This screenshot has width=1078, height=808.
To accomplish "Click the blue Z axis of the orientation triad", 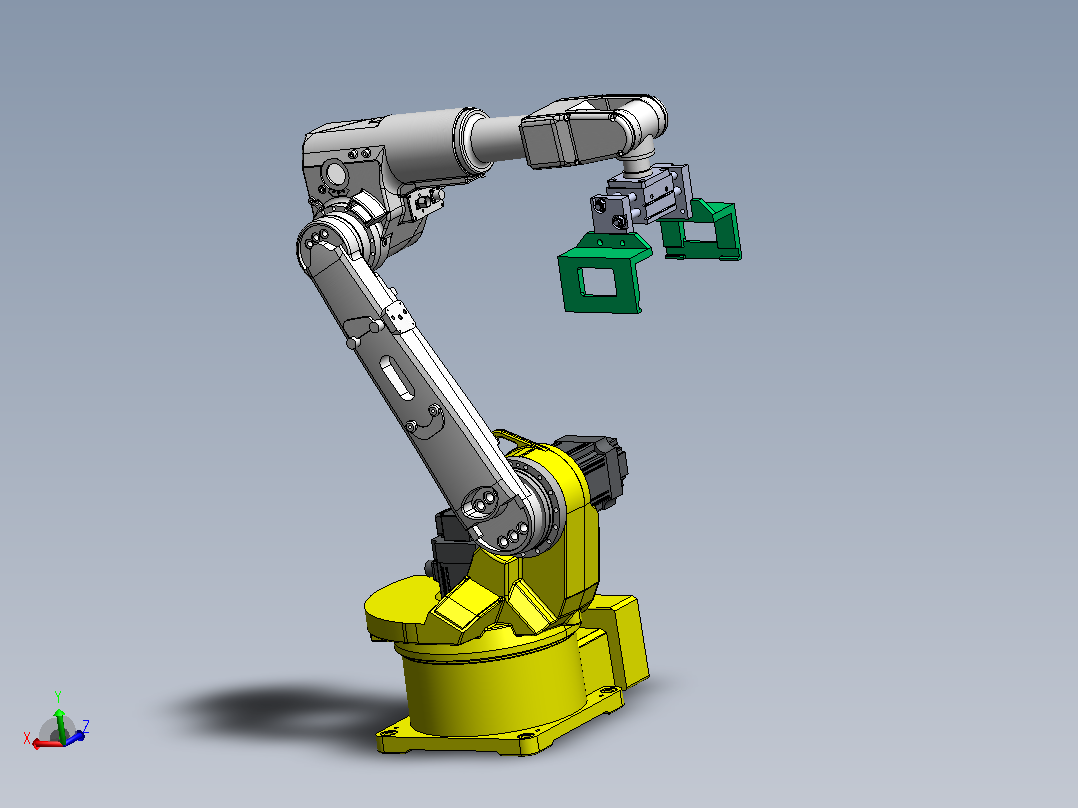I will [x=74, y=736].
